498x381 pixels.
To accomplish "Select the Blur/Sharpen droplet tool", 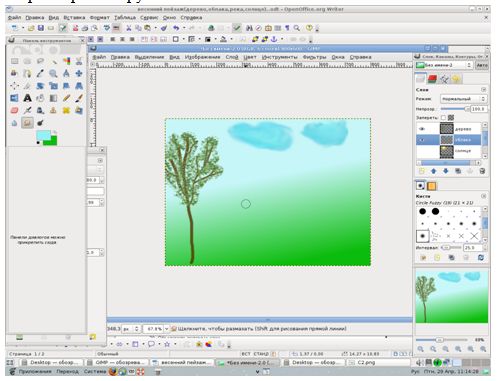I will pyautogui.click(x=14, y=123).
